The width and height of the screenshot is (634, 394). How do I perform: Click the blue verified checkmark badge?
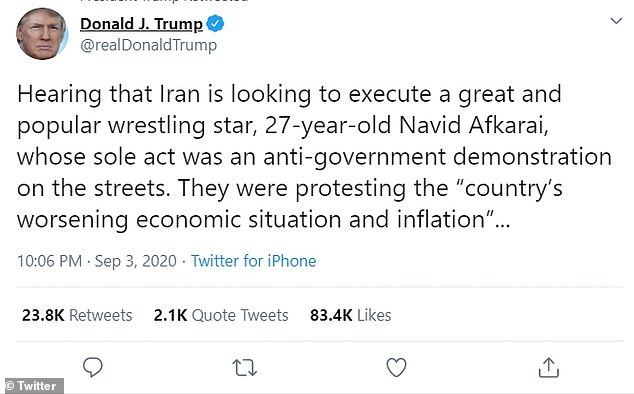click(x=215, y=23)
